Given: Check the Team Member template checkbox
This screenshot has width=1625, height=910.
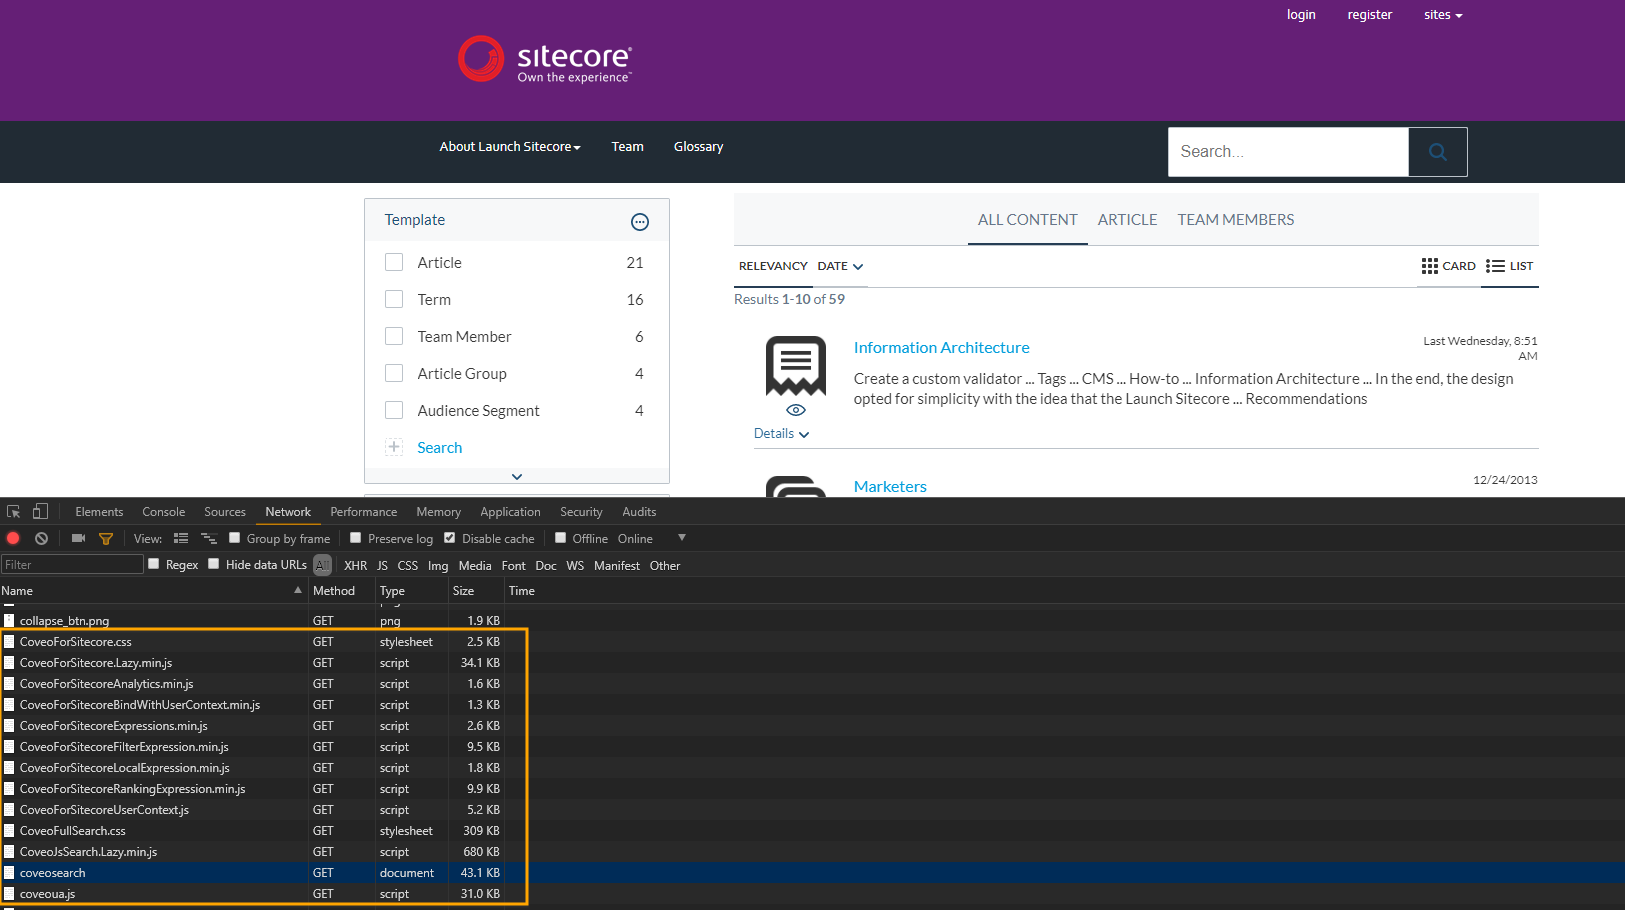Looking at the screenshot, I should click(x=394, y=336).
